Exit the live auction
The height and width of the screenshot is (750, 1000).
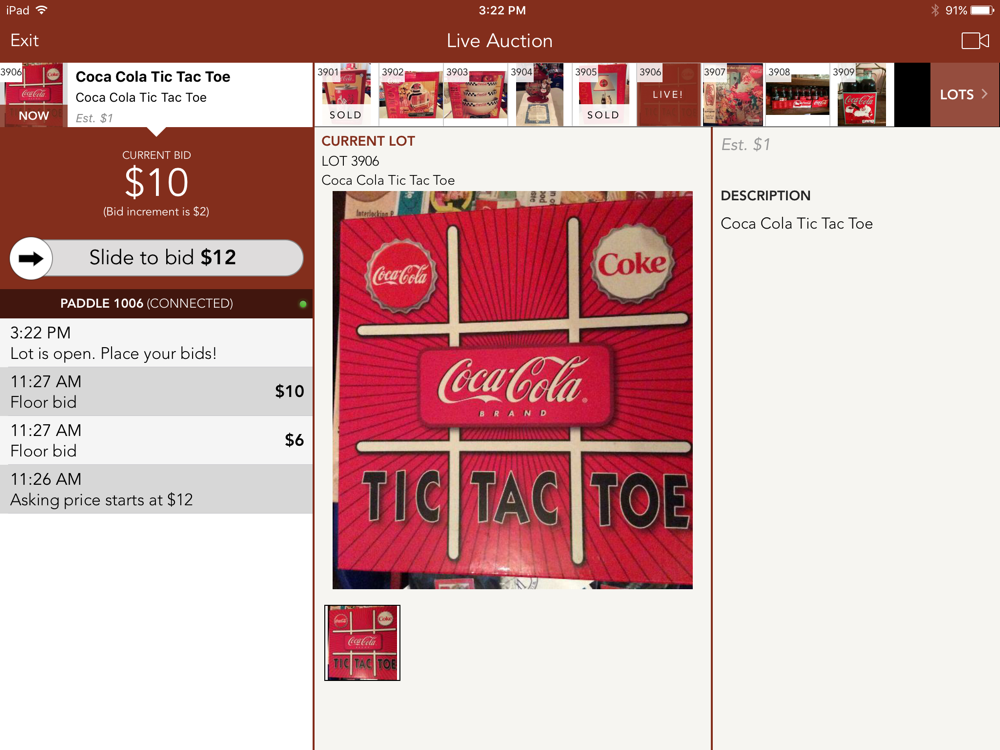25,41
